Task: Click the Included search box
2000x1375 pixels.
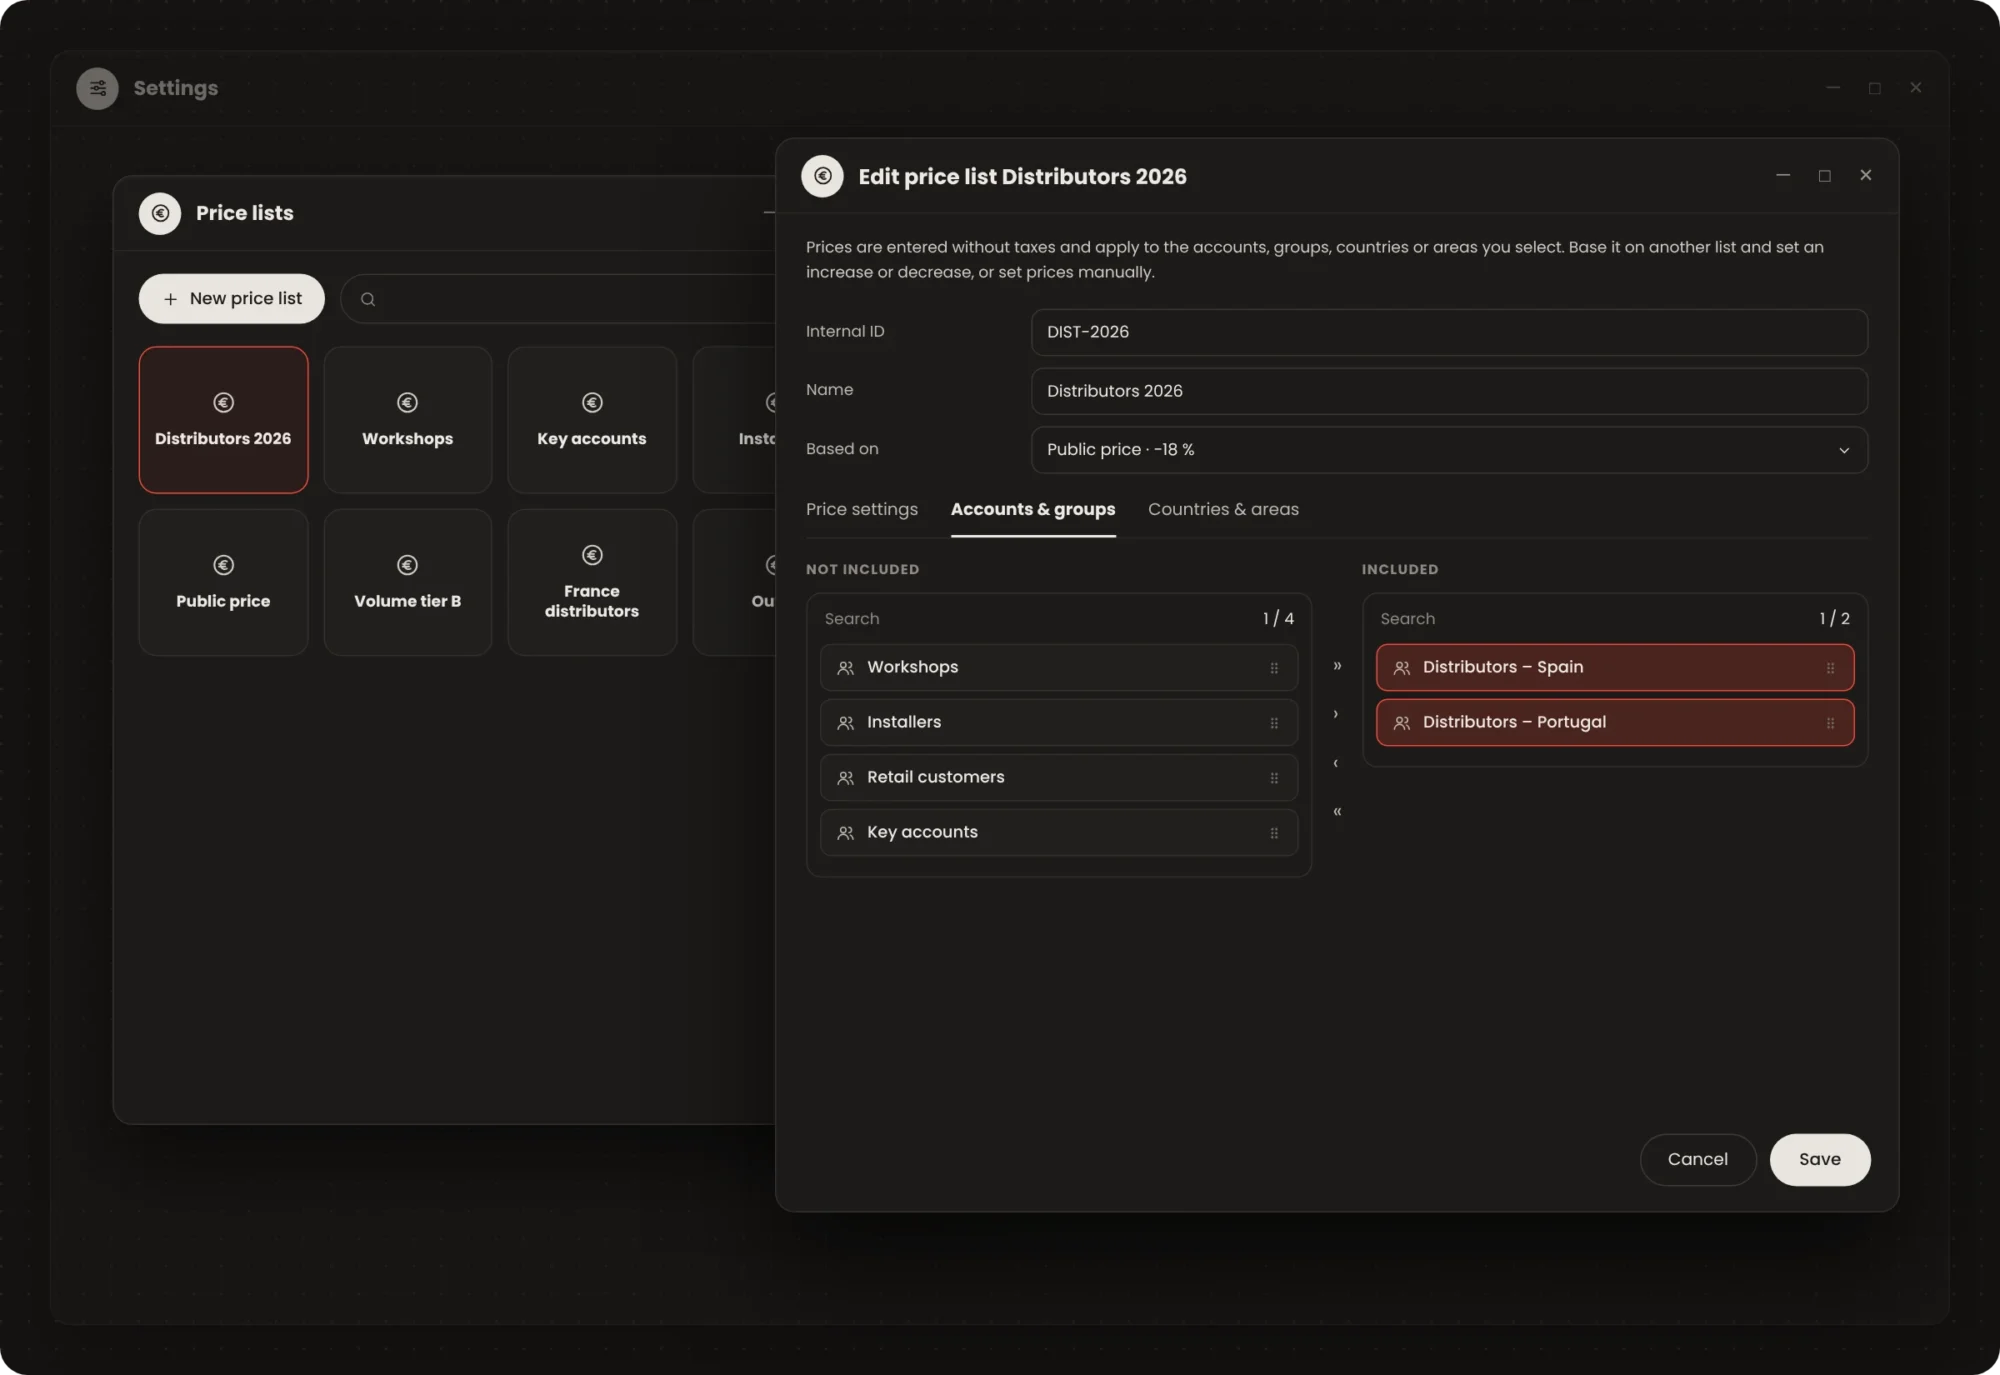Action: (x=1590, y=619)
